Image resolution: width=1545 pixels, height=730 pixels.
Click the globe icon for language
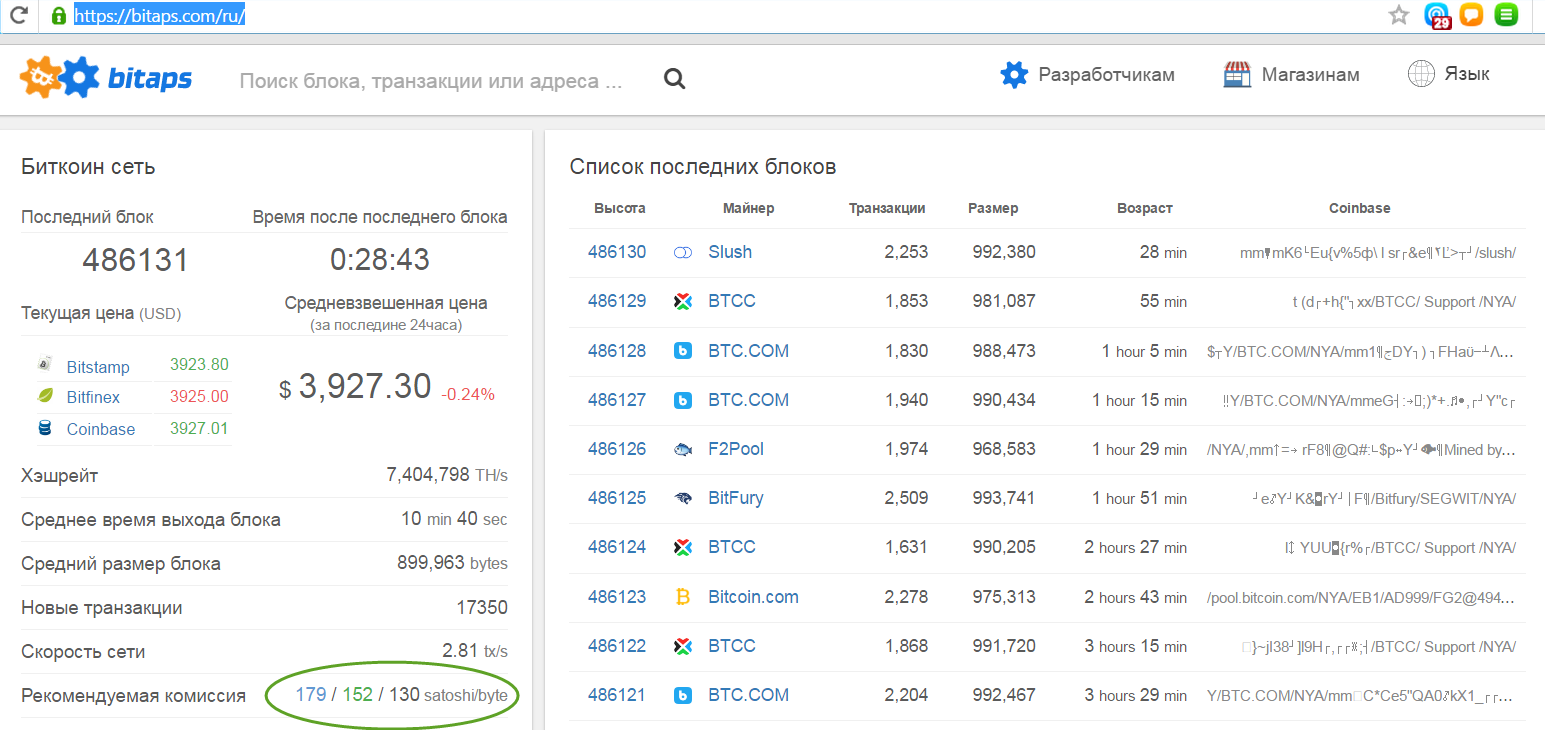(1421, 74)
